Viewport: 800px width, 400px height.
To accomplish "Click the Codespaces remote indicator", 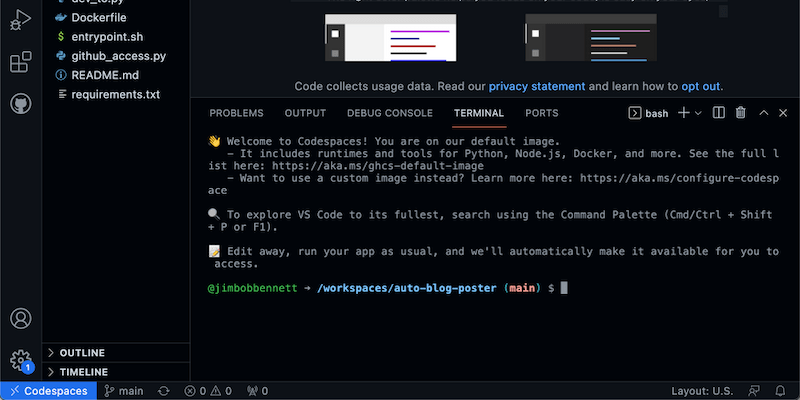I will [48, 391].
